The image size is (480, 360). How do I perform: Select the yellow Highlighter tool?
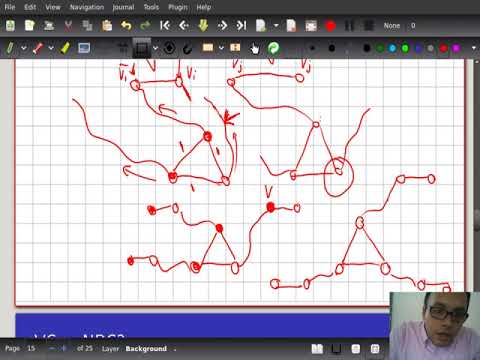tap(65, 48)
